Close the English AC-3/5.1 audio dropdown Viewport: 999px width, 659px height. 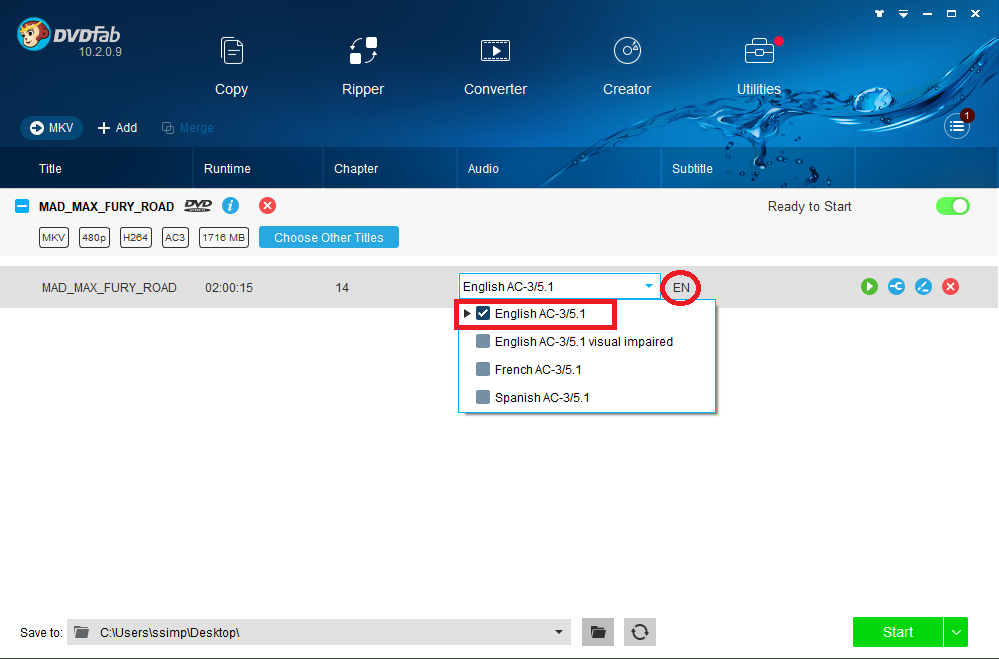pyautogui.click(x=649, y=286)
